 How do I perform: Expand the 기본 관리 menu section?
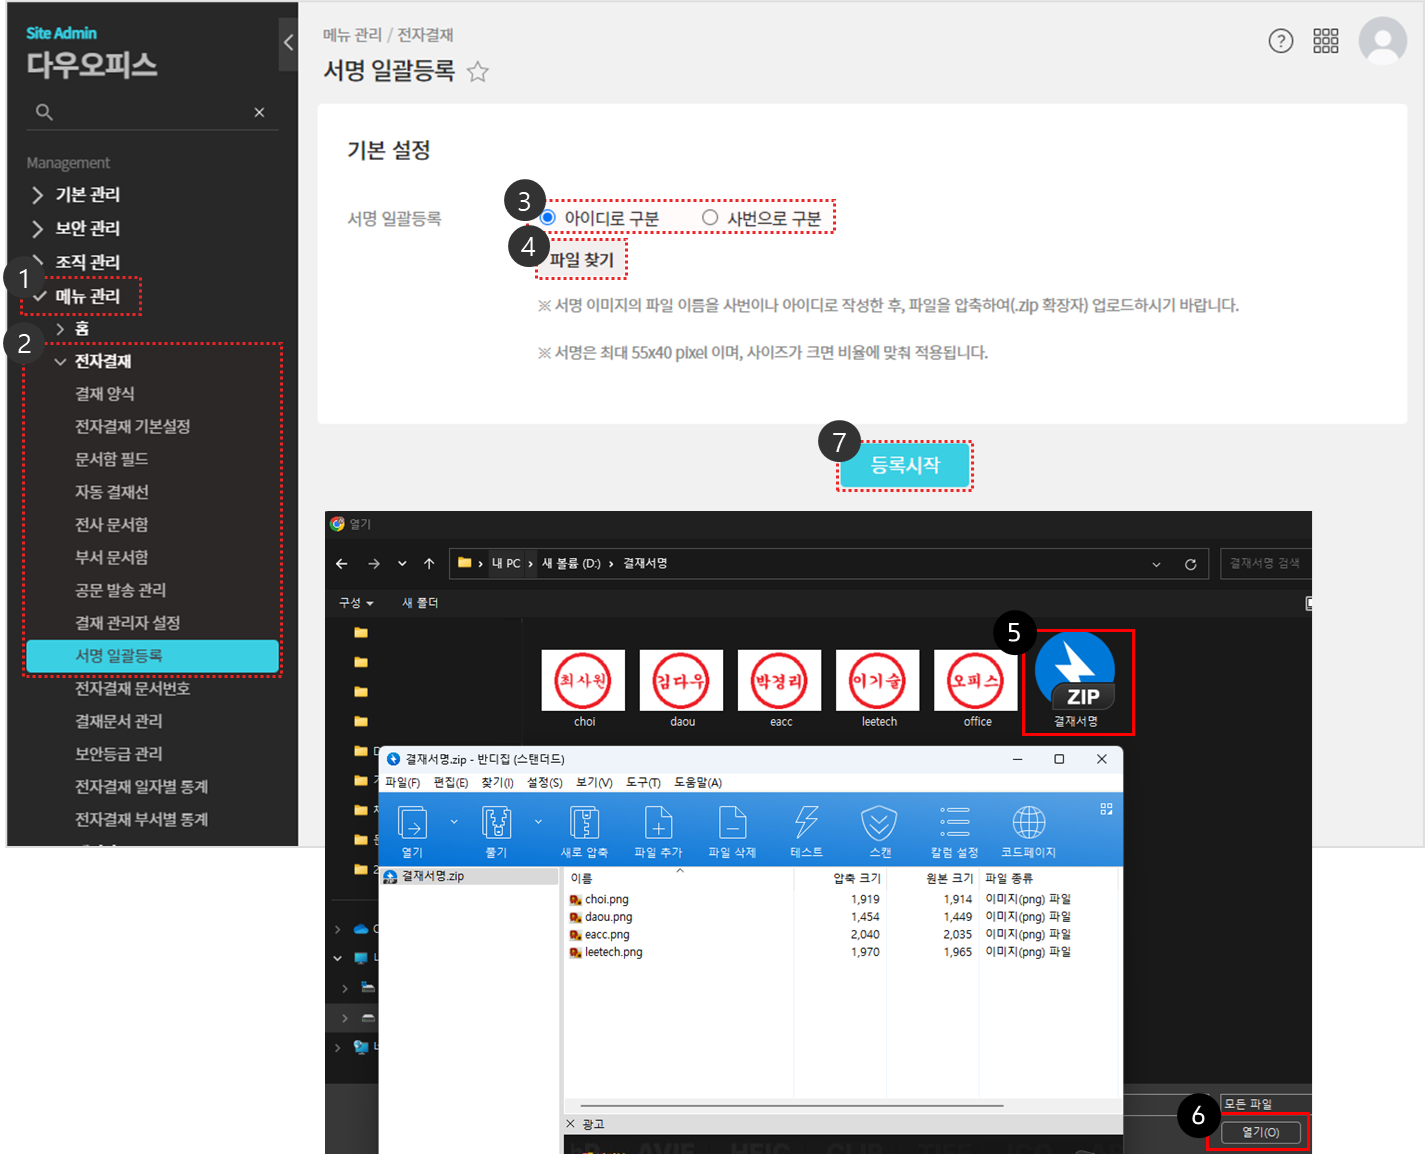[88, 194]
